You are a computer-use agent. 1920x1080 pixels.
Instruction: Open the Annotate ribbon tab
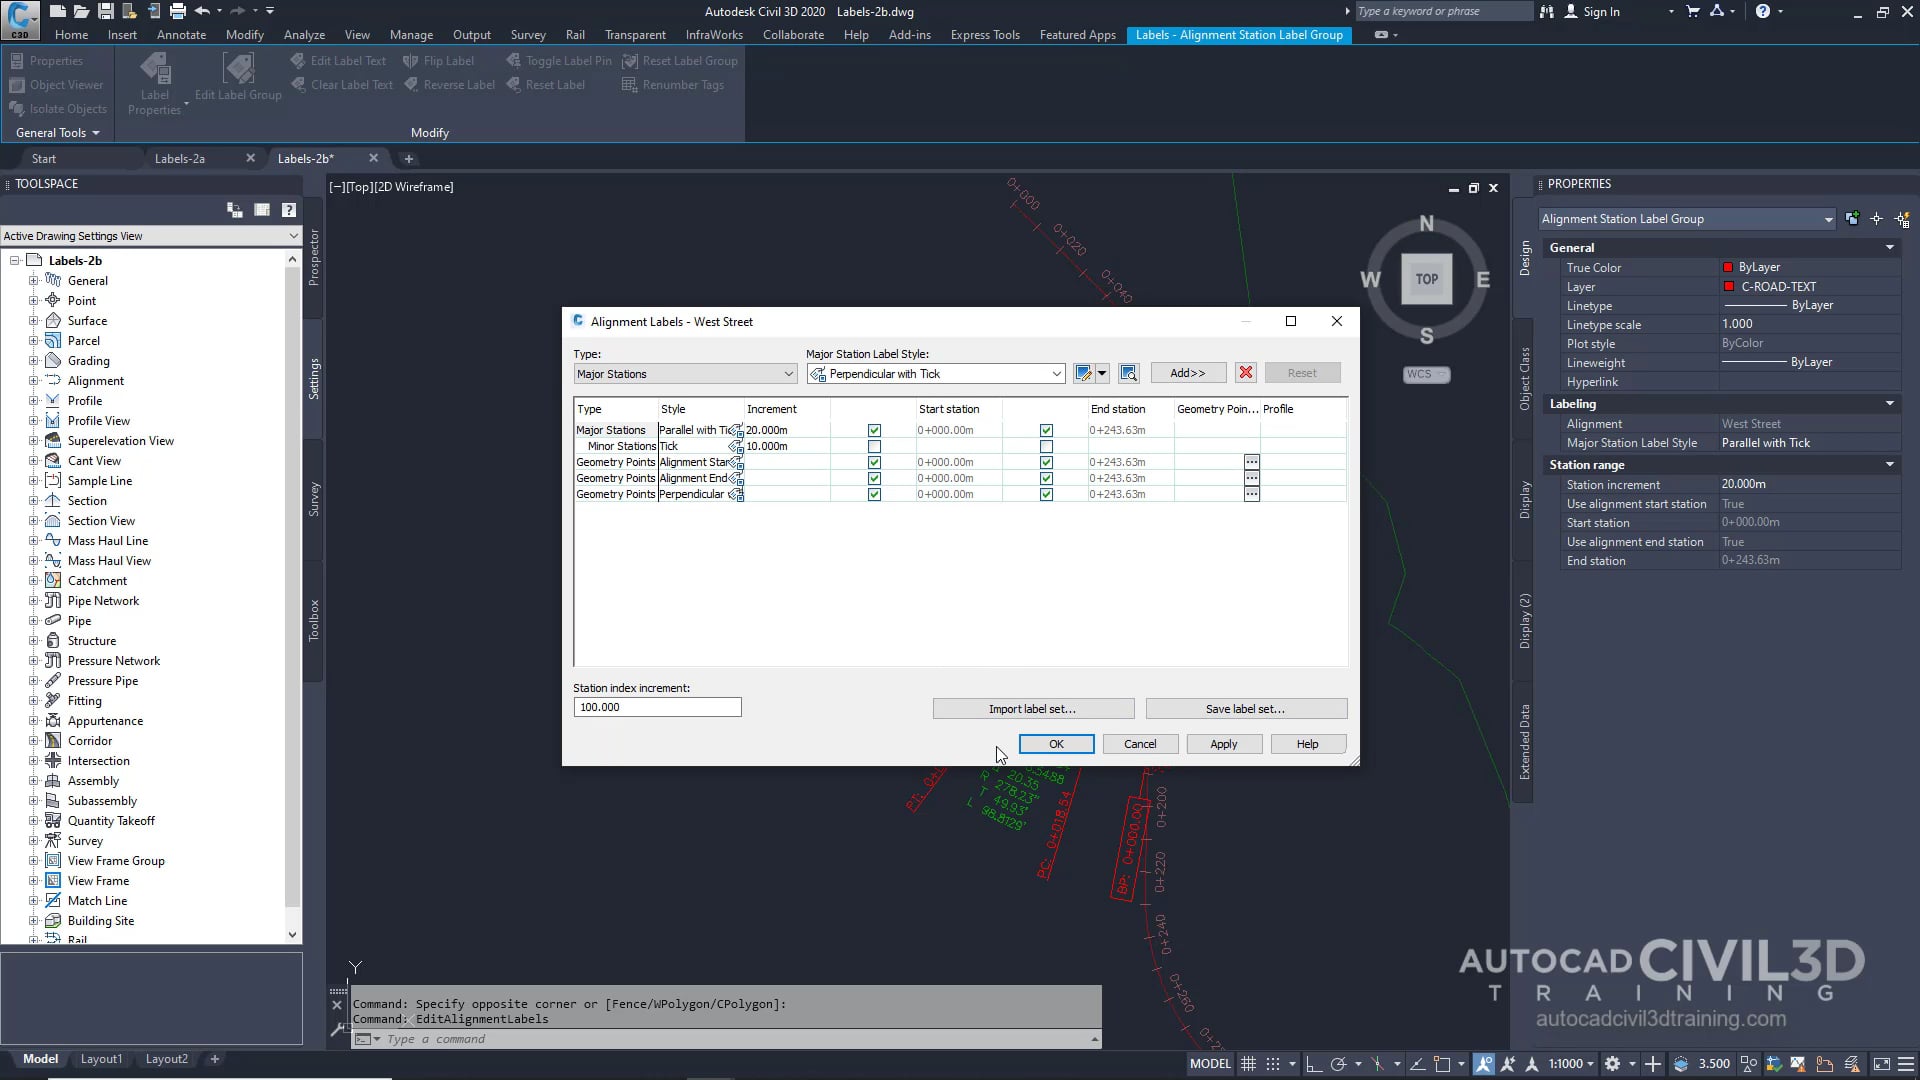tap(181, 34)
